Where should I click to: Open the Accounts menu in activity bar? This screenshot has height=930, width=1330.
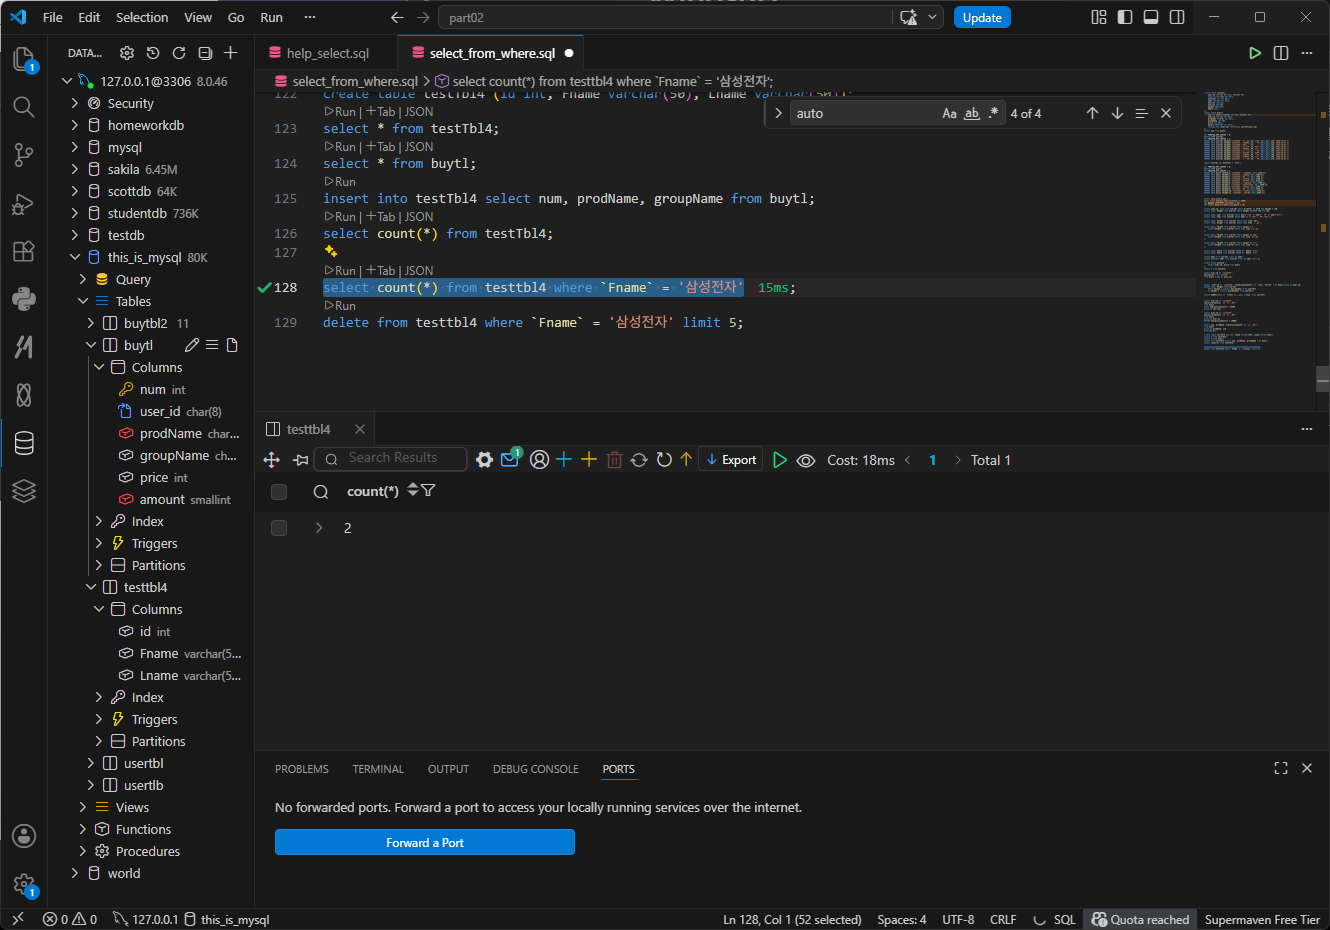(24, 836)
